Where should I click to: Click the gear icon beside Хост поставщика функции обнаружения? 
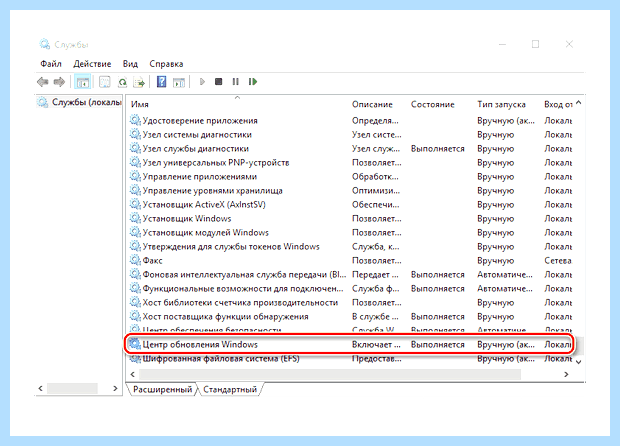click(135, 316)
